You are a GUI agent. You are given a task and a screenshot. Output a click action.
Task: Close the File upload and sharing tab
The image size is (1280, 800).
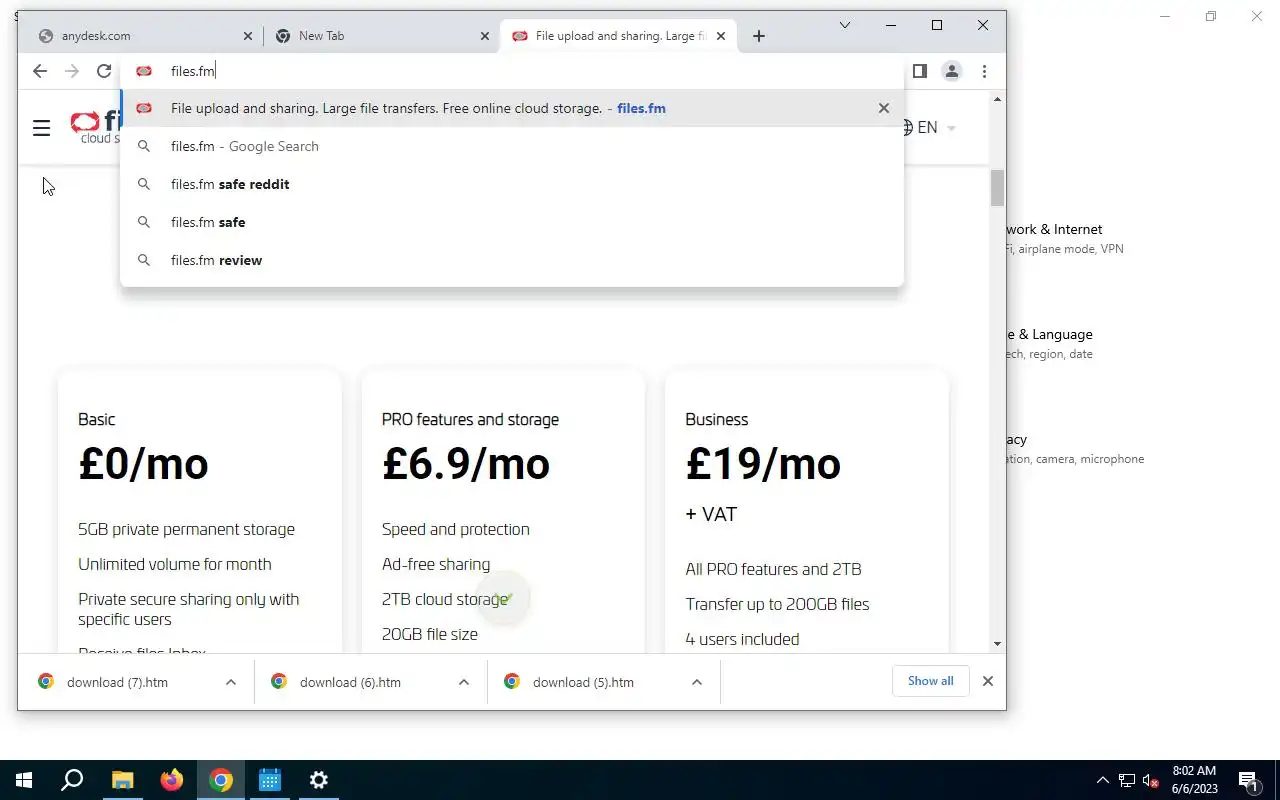721,36
